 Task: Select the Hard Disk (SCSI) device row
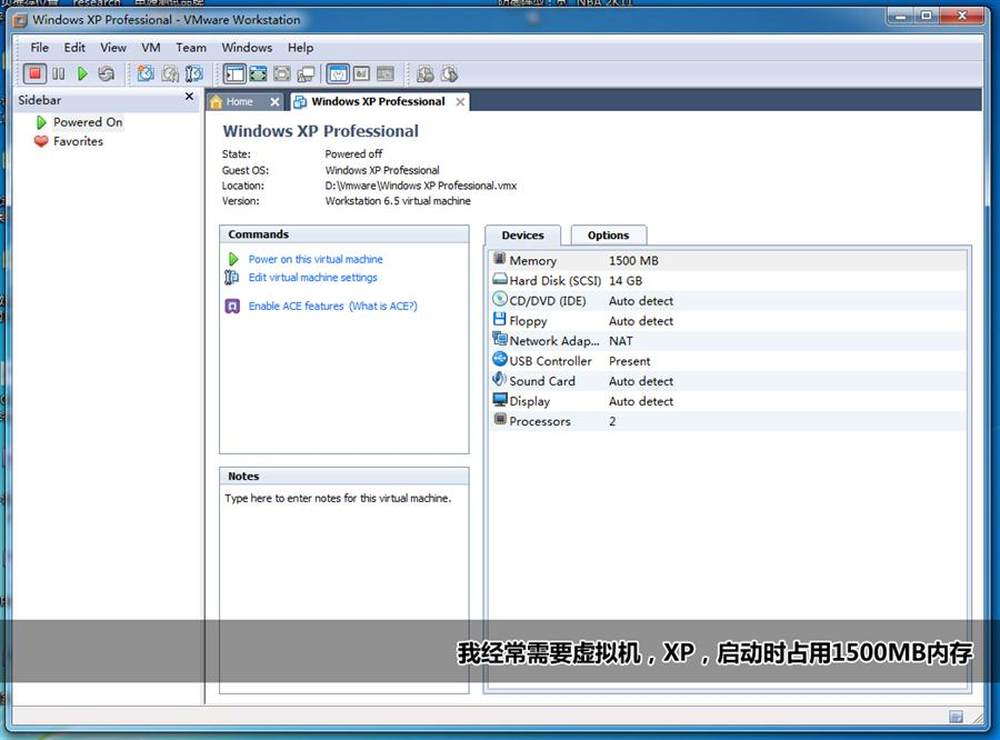click(x=728, y=281)
